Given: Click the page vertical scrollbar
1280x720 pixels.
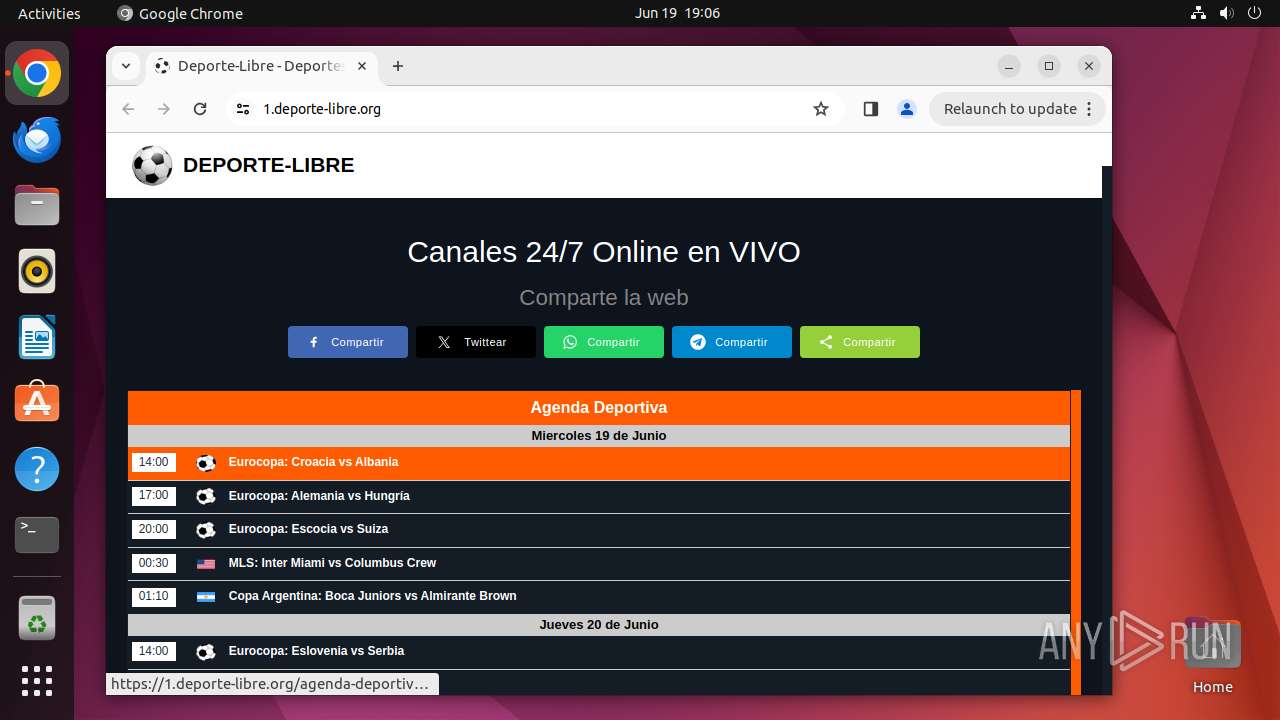Looking at the screenshot, I should [x=1106, y=430].
